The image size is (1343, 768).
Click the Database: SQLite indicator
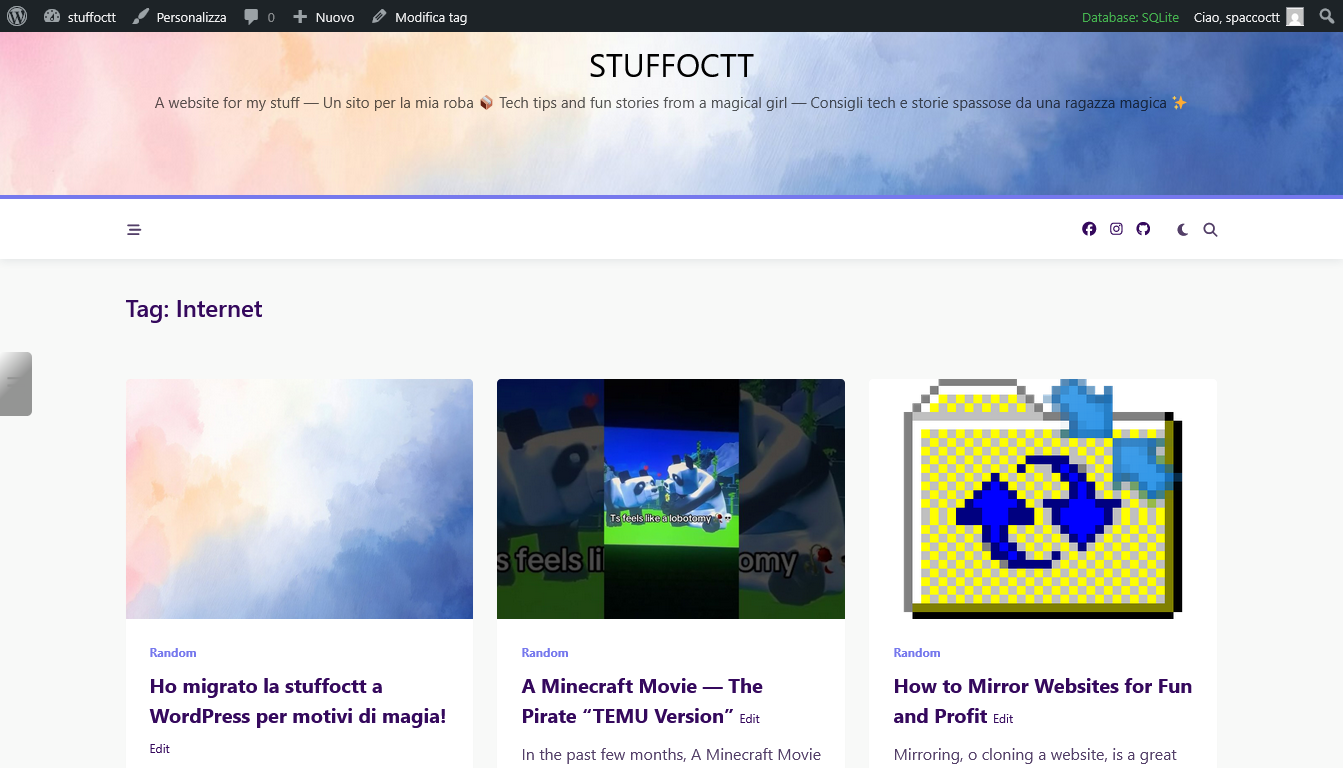(1130, 17)
